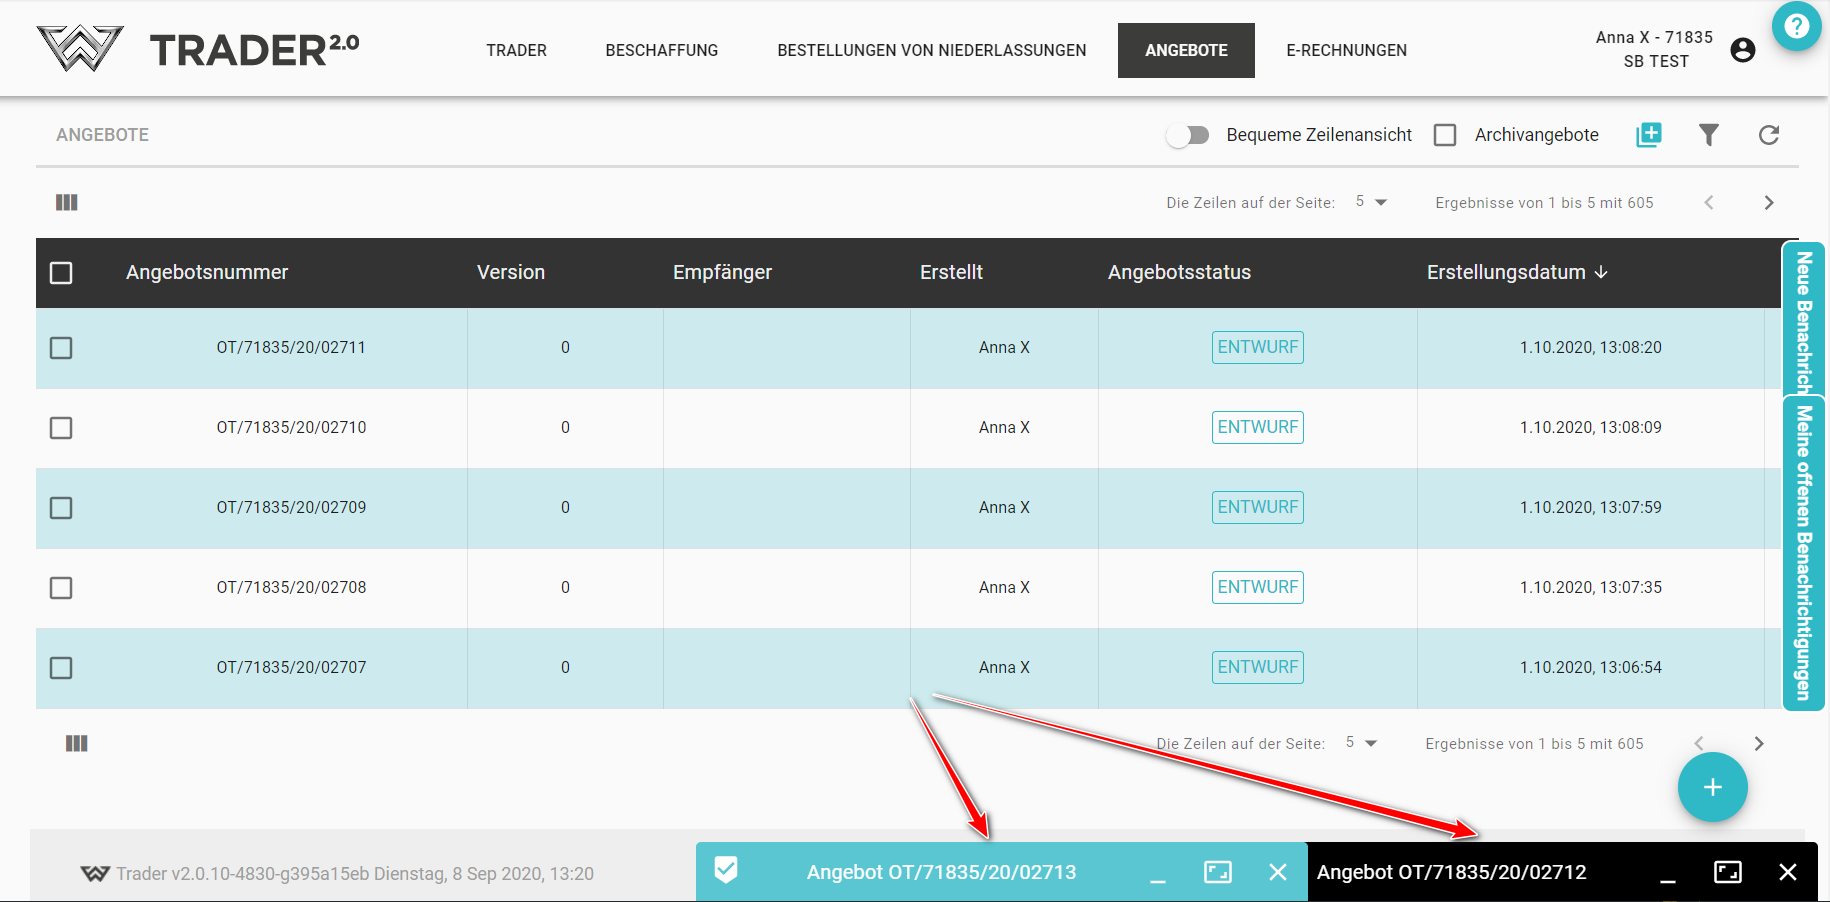Click the ENTWURF status badge for OT/71835/20/02709
This screenshot has width=1830, height=902.
point(1257,507)
